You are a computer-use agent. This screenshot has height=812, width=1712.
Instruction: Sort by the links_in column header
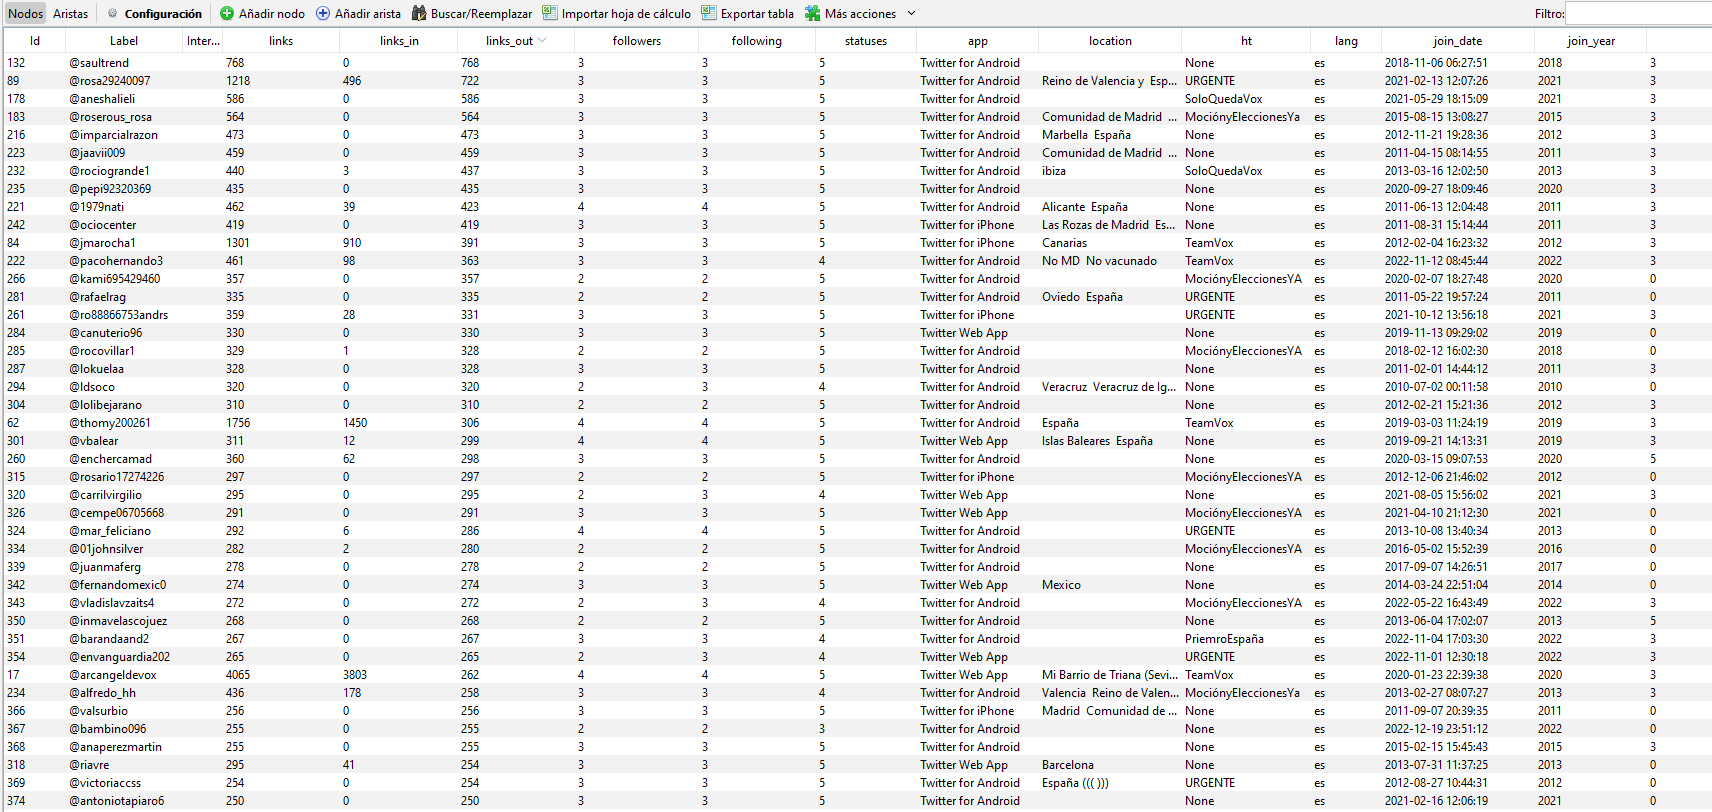click(x=399, y=41)
